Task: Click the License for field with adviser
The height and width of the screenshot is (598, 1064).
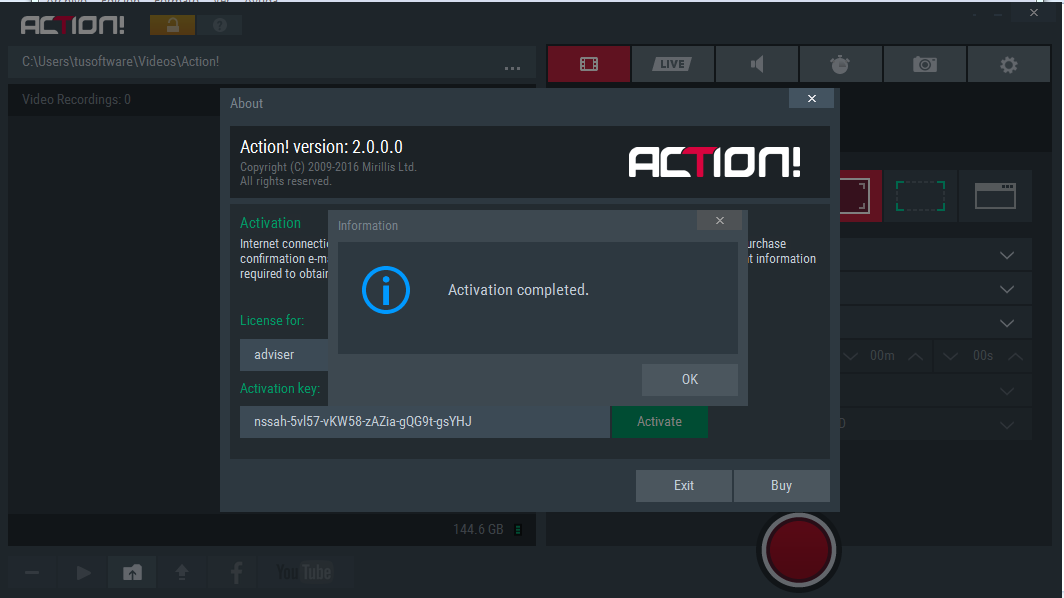Action: click(x=284, y=354)
